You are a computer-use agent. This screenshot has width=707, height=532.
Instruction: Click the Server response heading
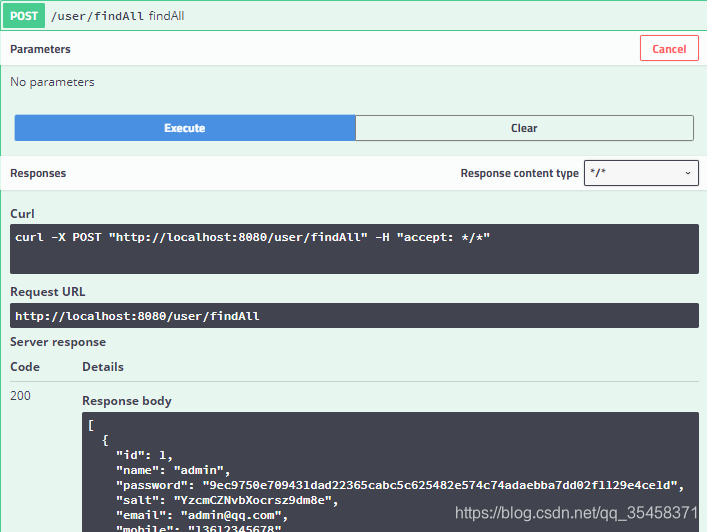pos(58,342)
